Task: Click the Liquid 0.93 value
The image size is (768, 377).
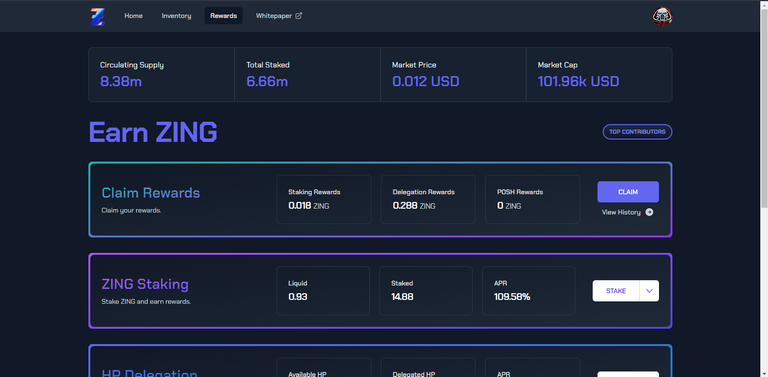Action: pyautogui.click(x=298, y=297)
